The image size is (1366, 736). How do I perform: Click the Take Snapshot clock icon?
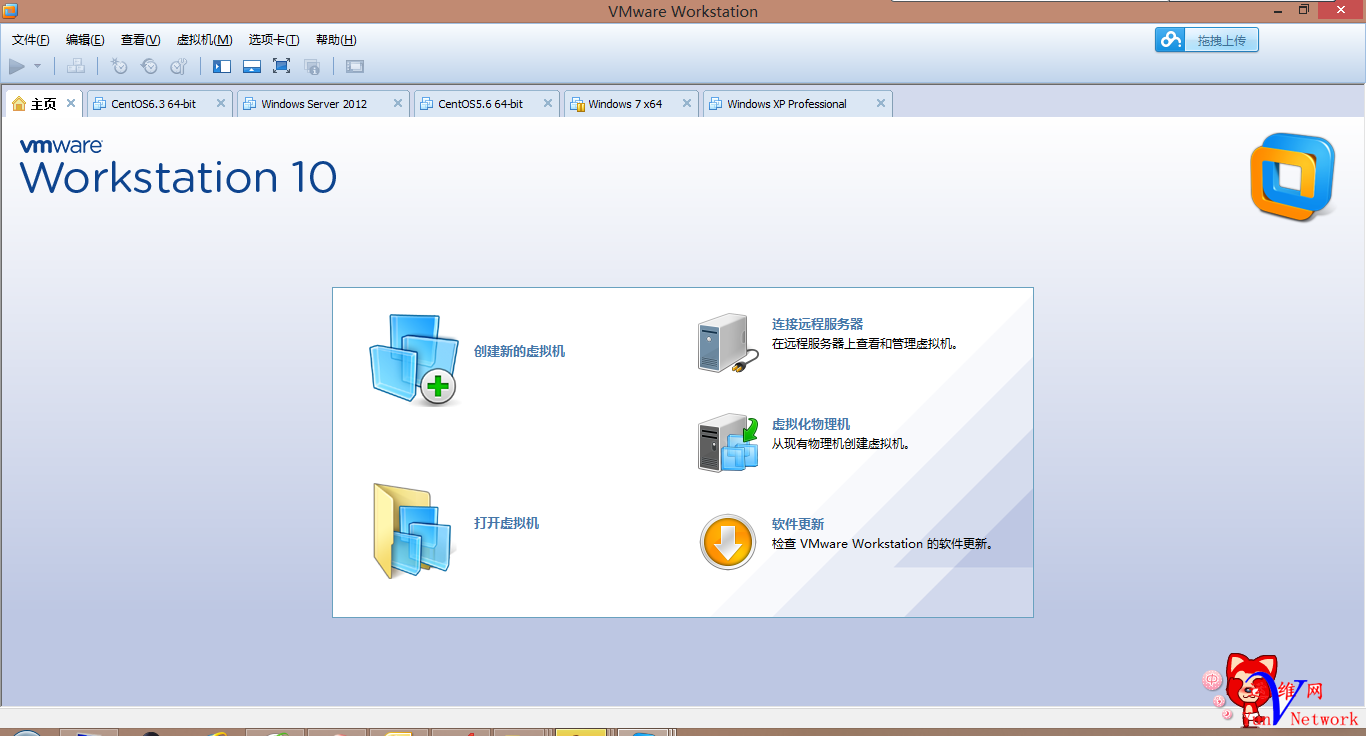[119, 66]
